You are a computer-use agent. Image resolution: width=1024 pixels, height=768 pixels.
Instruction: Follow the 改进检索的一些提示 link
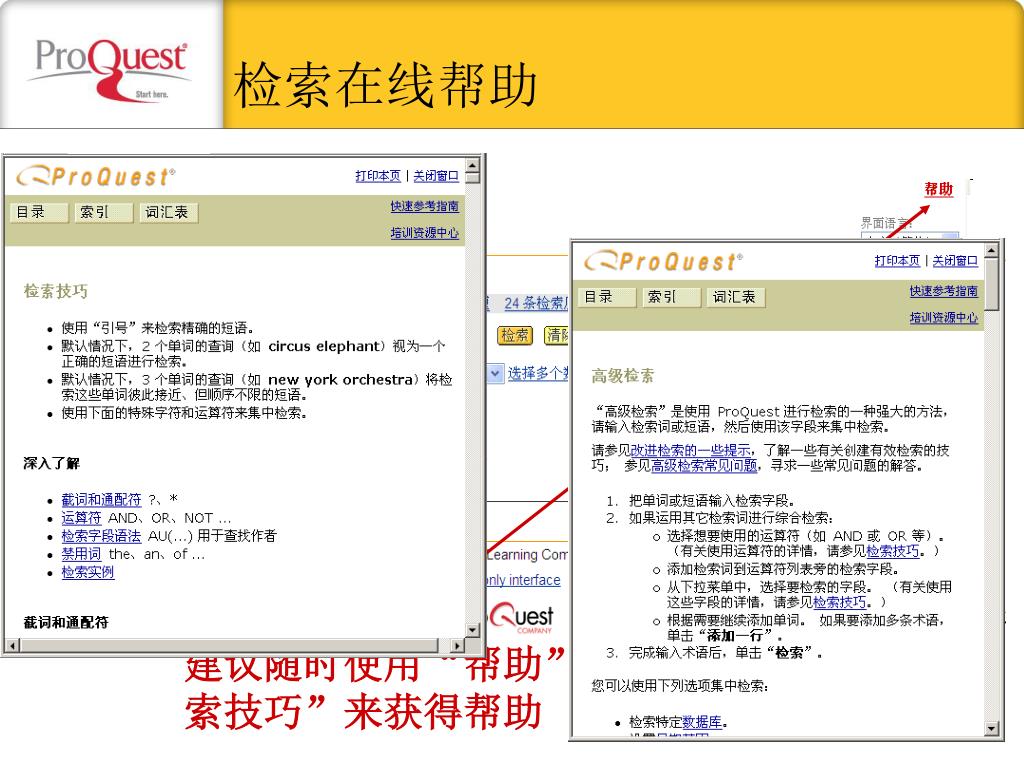[x=691, y=450]
